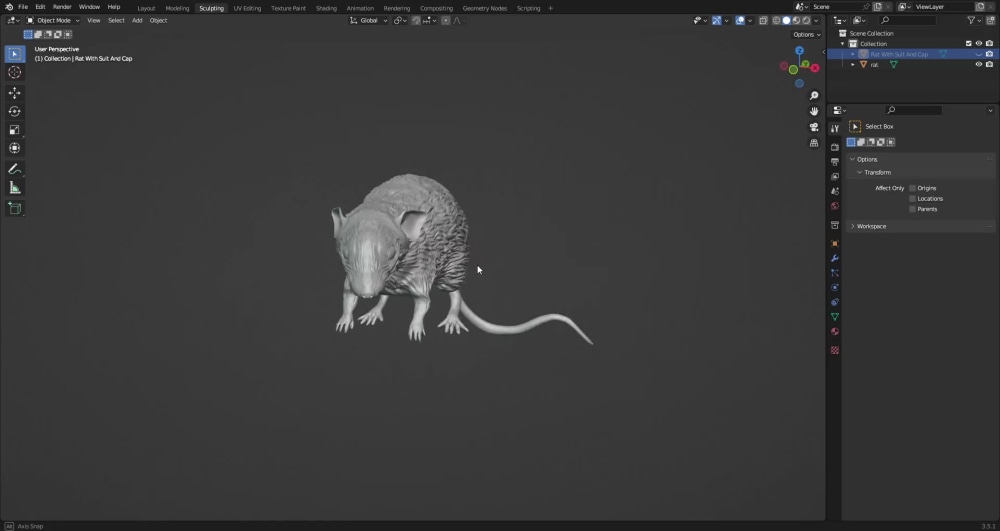Expand the 'rat' object tree item
The image size is (1000, 531).
853,64
